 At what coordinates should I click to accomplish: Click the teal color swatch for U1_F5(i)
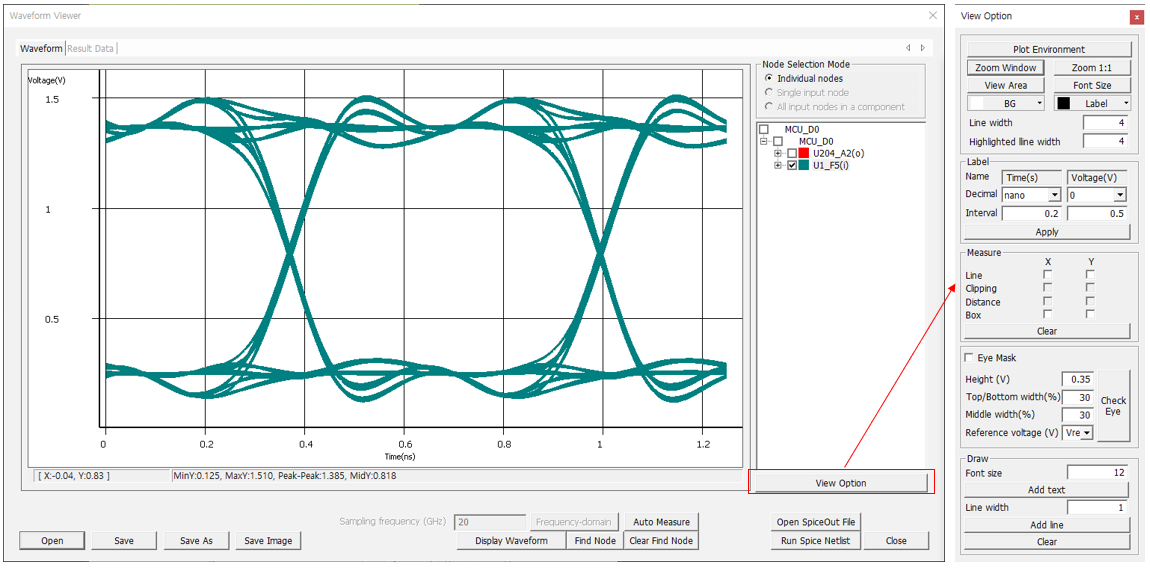tap(804, 166)
